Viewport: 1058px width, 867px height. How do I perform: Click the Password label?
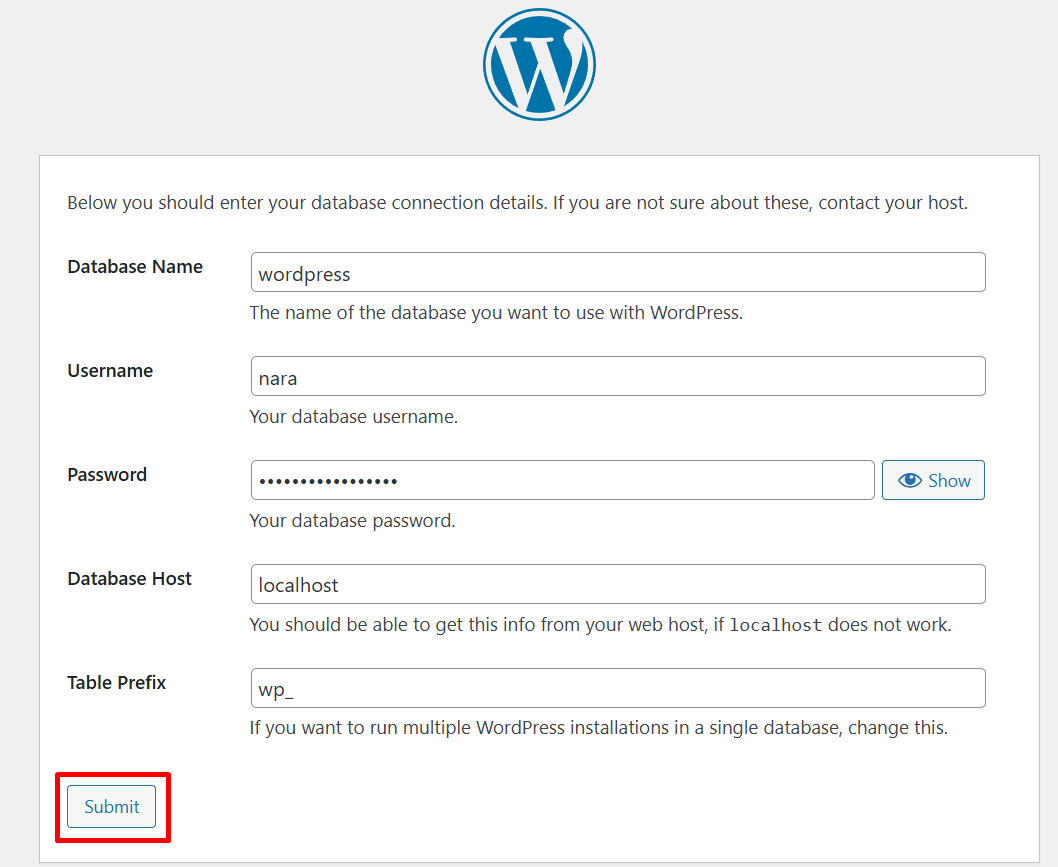[107, 474]
